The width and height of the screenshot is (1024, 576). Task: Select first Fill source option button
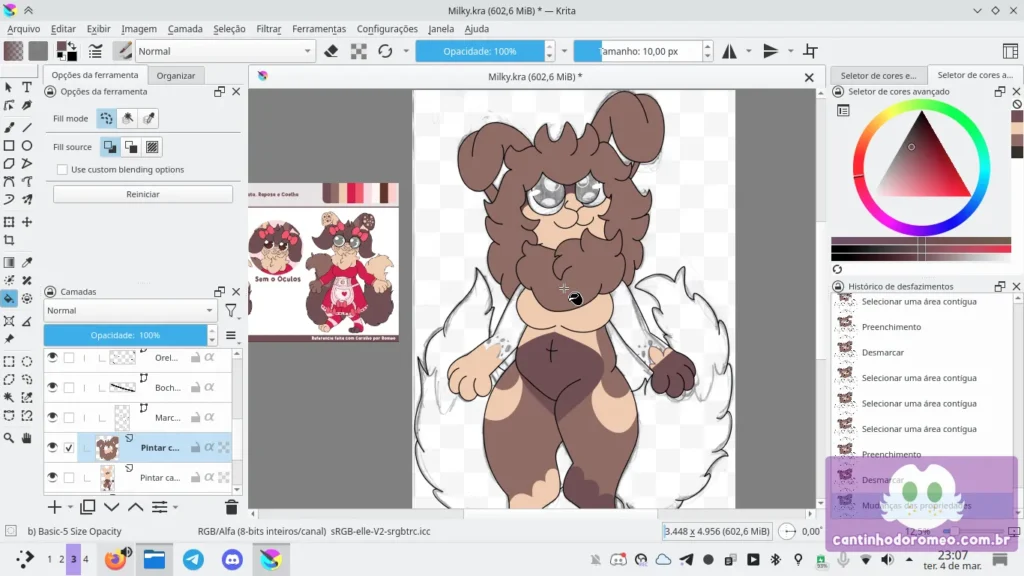[110, 147]
